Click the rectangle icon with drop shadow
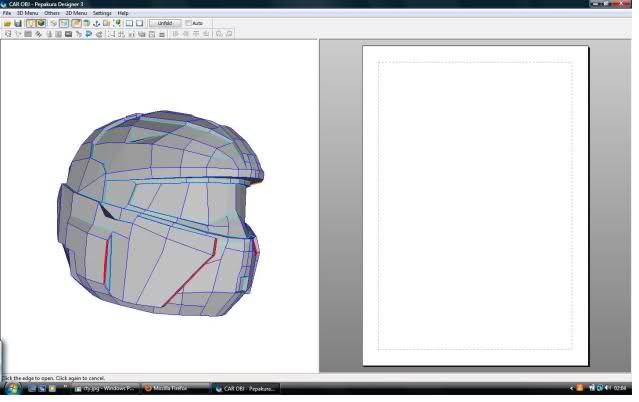 coord(140,23)
